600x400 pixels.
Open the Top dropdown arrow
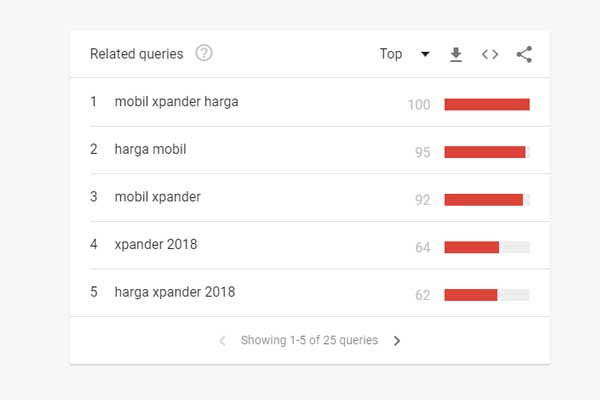[425, 54]
